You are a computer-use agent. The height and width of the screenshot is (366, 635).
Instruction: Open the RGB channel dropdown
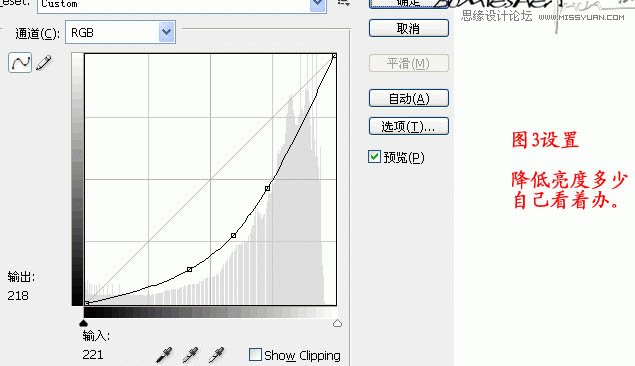click(x=120, y=32)
